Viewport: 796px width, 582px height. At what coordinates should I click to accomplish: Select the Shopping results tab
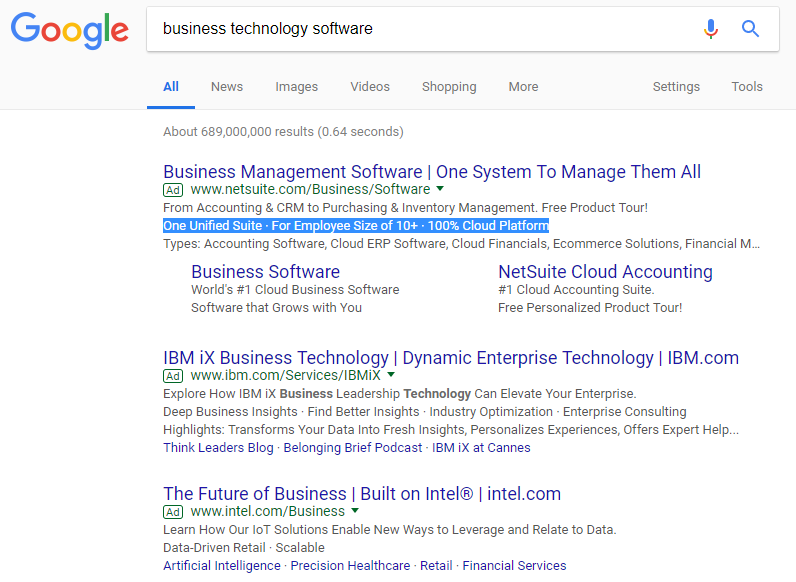449,87
